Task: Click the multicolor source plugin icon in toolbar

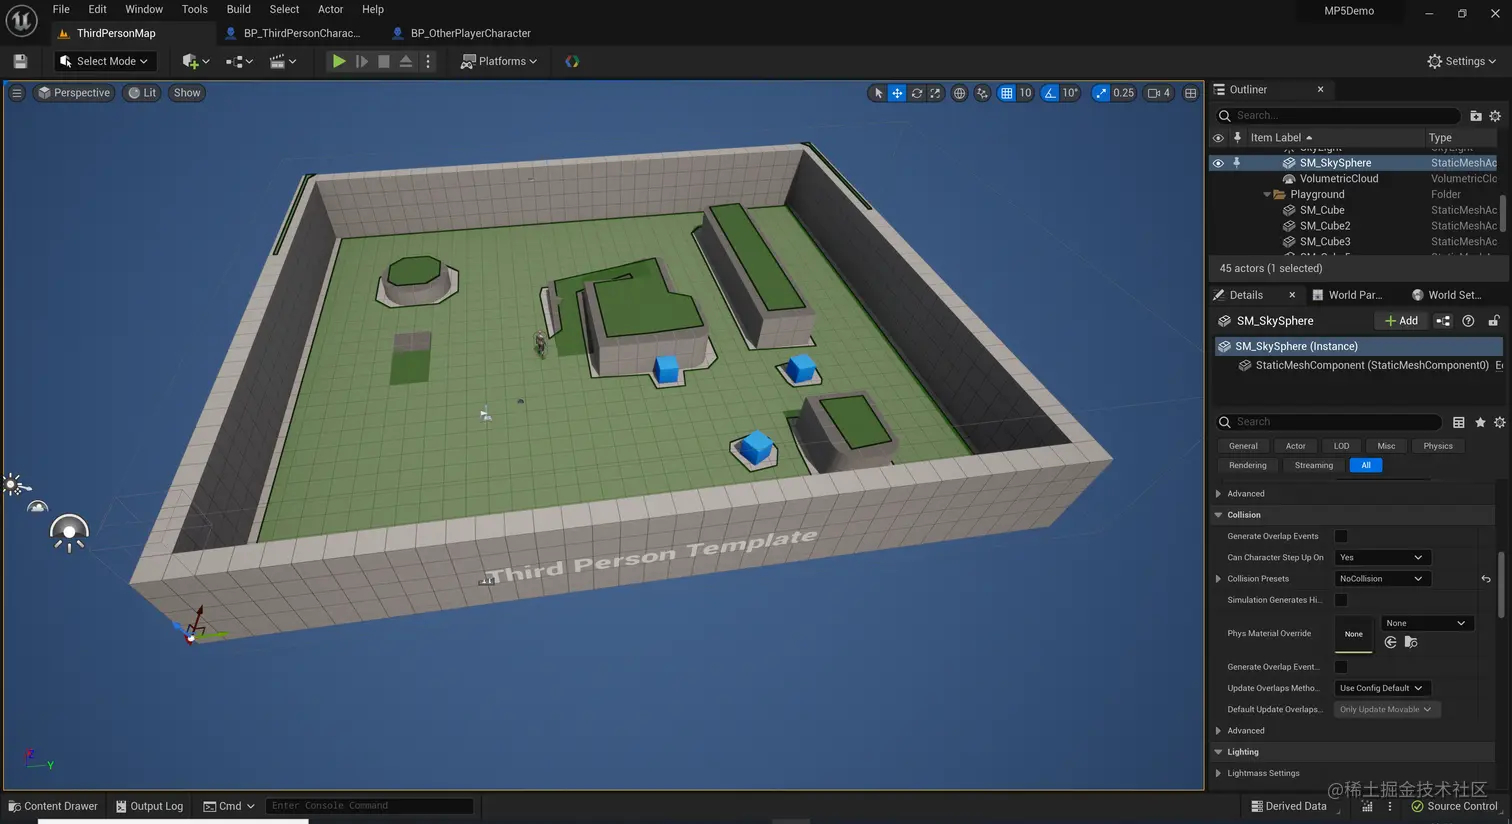Action: (572, 61)
